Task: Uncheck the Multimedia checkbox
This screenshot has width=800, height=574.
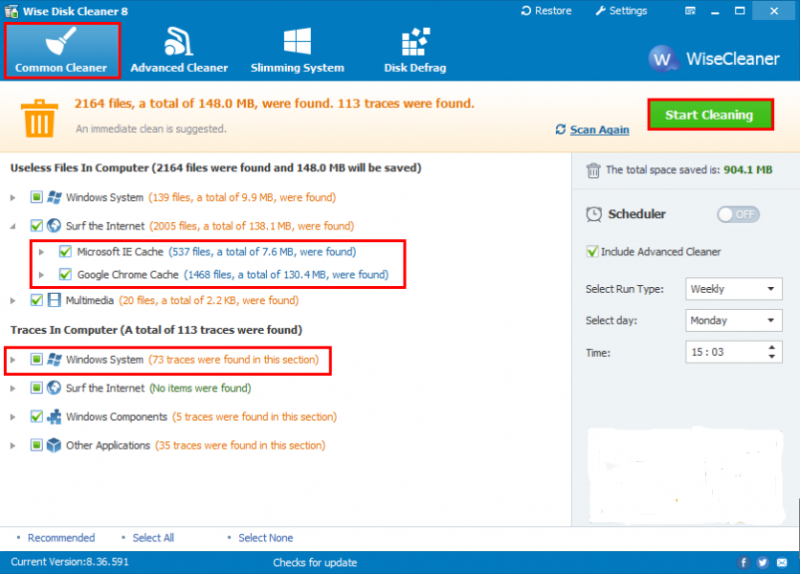Action: tap(36, 300)
